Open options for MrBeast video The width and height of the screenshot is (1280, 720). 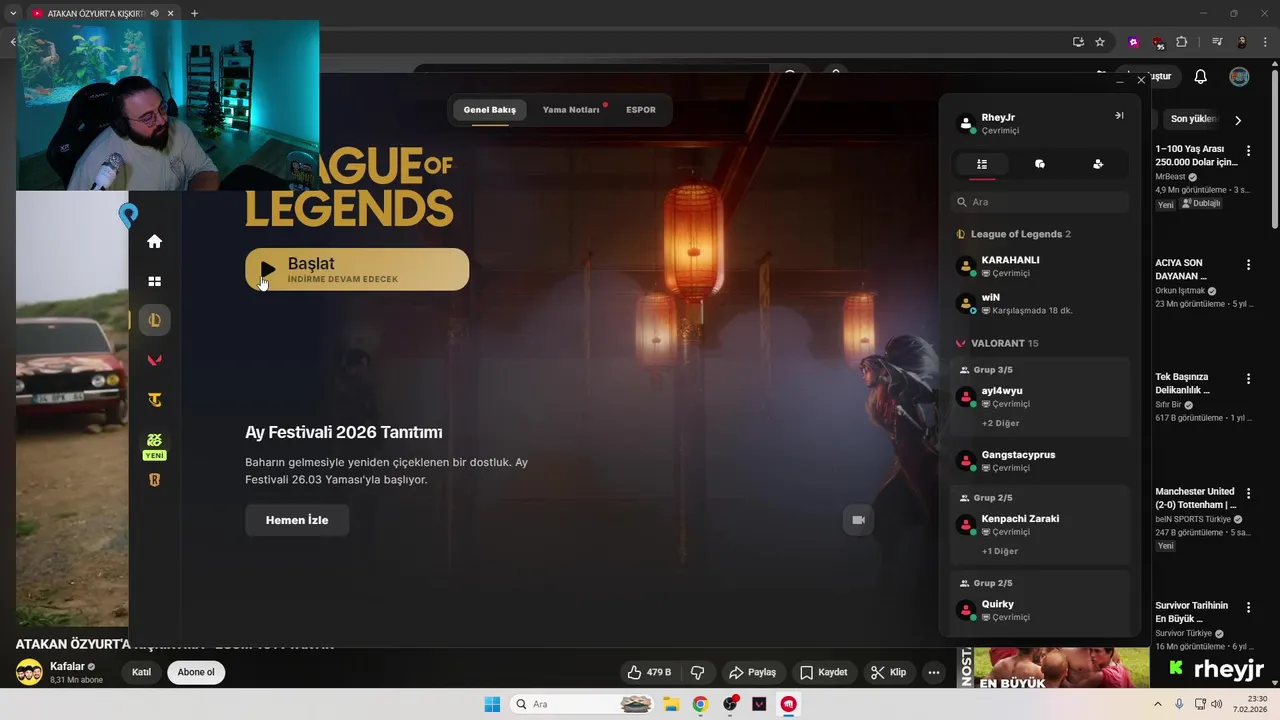tap(1248, 151)
